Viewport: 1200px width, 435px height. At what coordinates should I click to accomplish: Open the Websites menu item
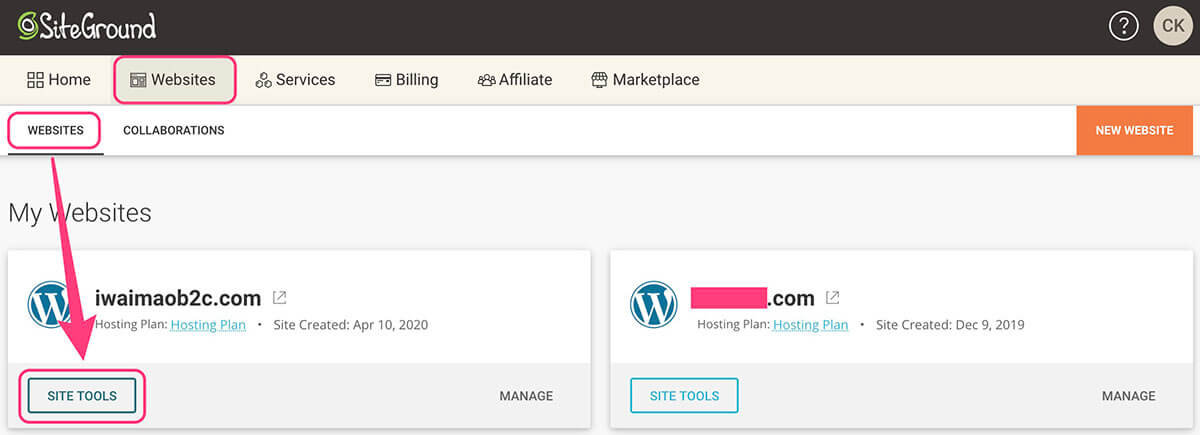coord(174,80)
